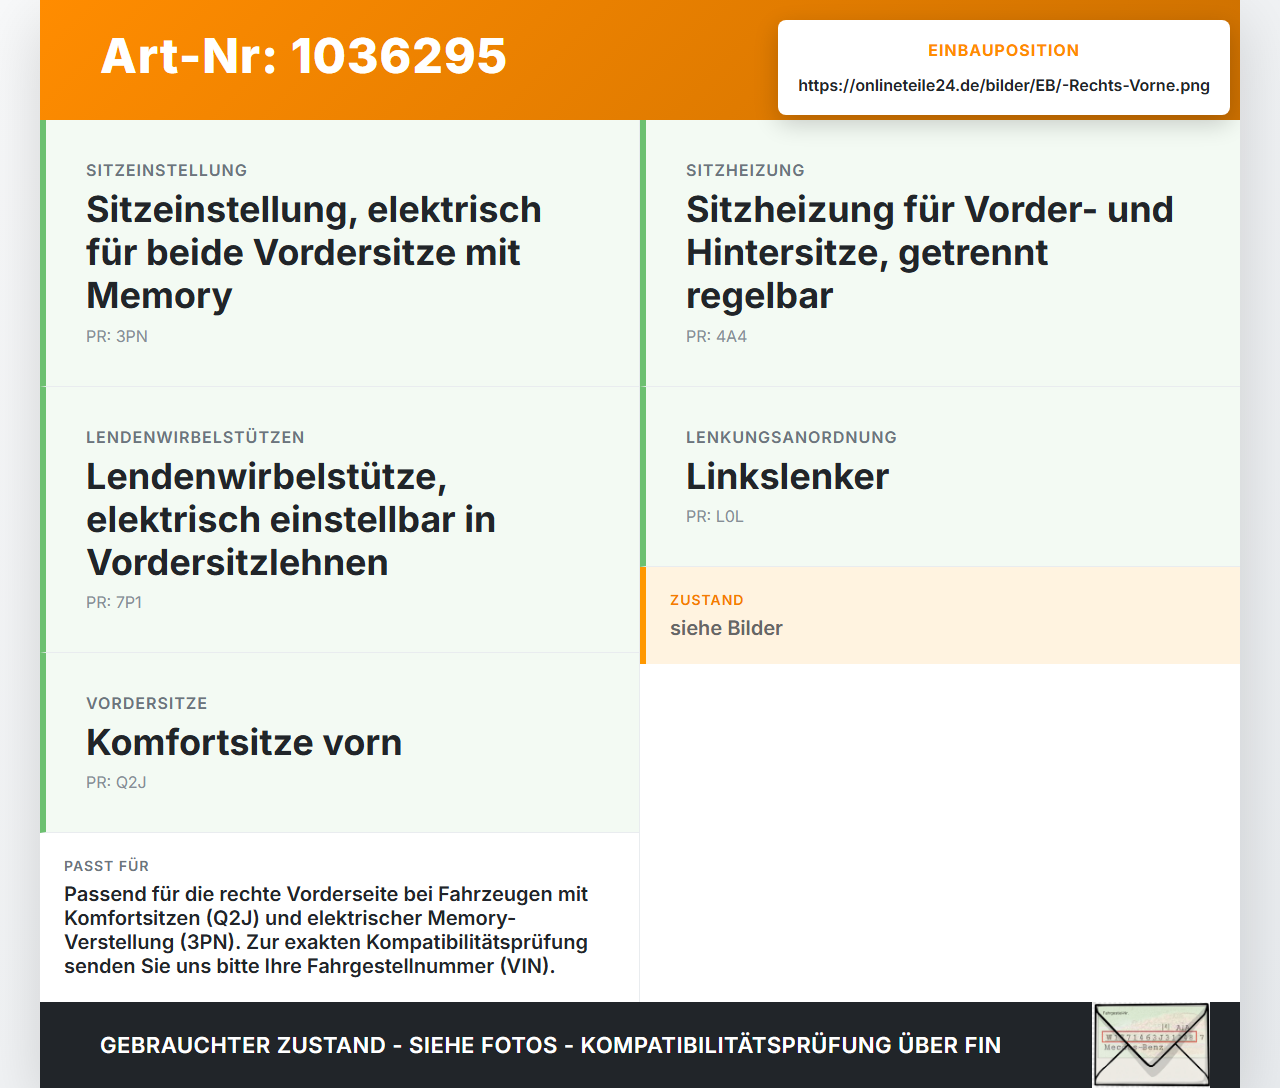Screen dimensions: 1280x1089
Task: Click the PR: L0L code
Action: 715,516
